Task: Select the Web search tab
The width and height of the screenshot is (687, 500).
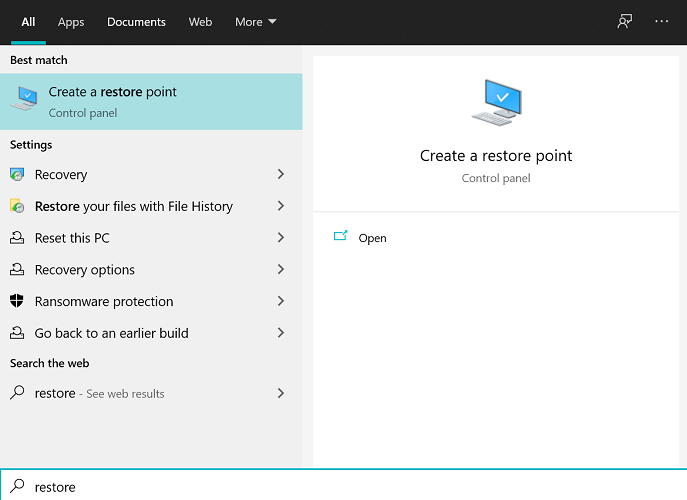Action: [200, 21]
